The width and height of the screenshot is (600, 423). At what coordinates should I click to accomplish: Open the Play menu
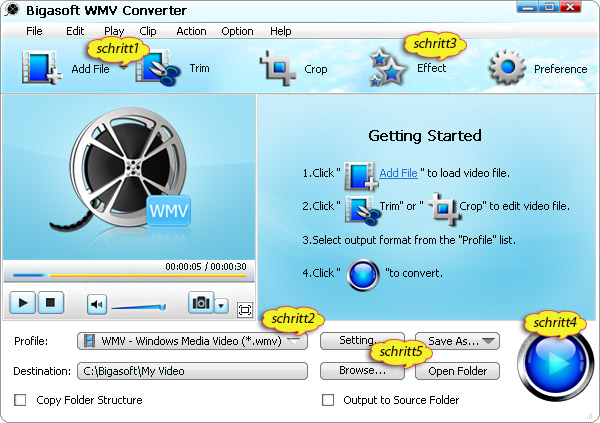pyautogui.click(x=114, y=31)
